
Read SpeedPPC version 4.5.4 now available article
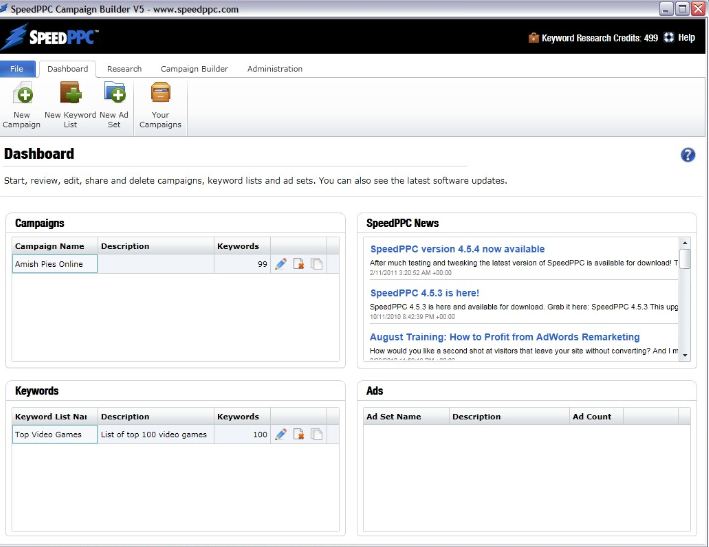(457, 249)
